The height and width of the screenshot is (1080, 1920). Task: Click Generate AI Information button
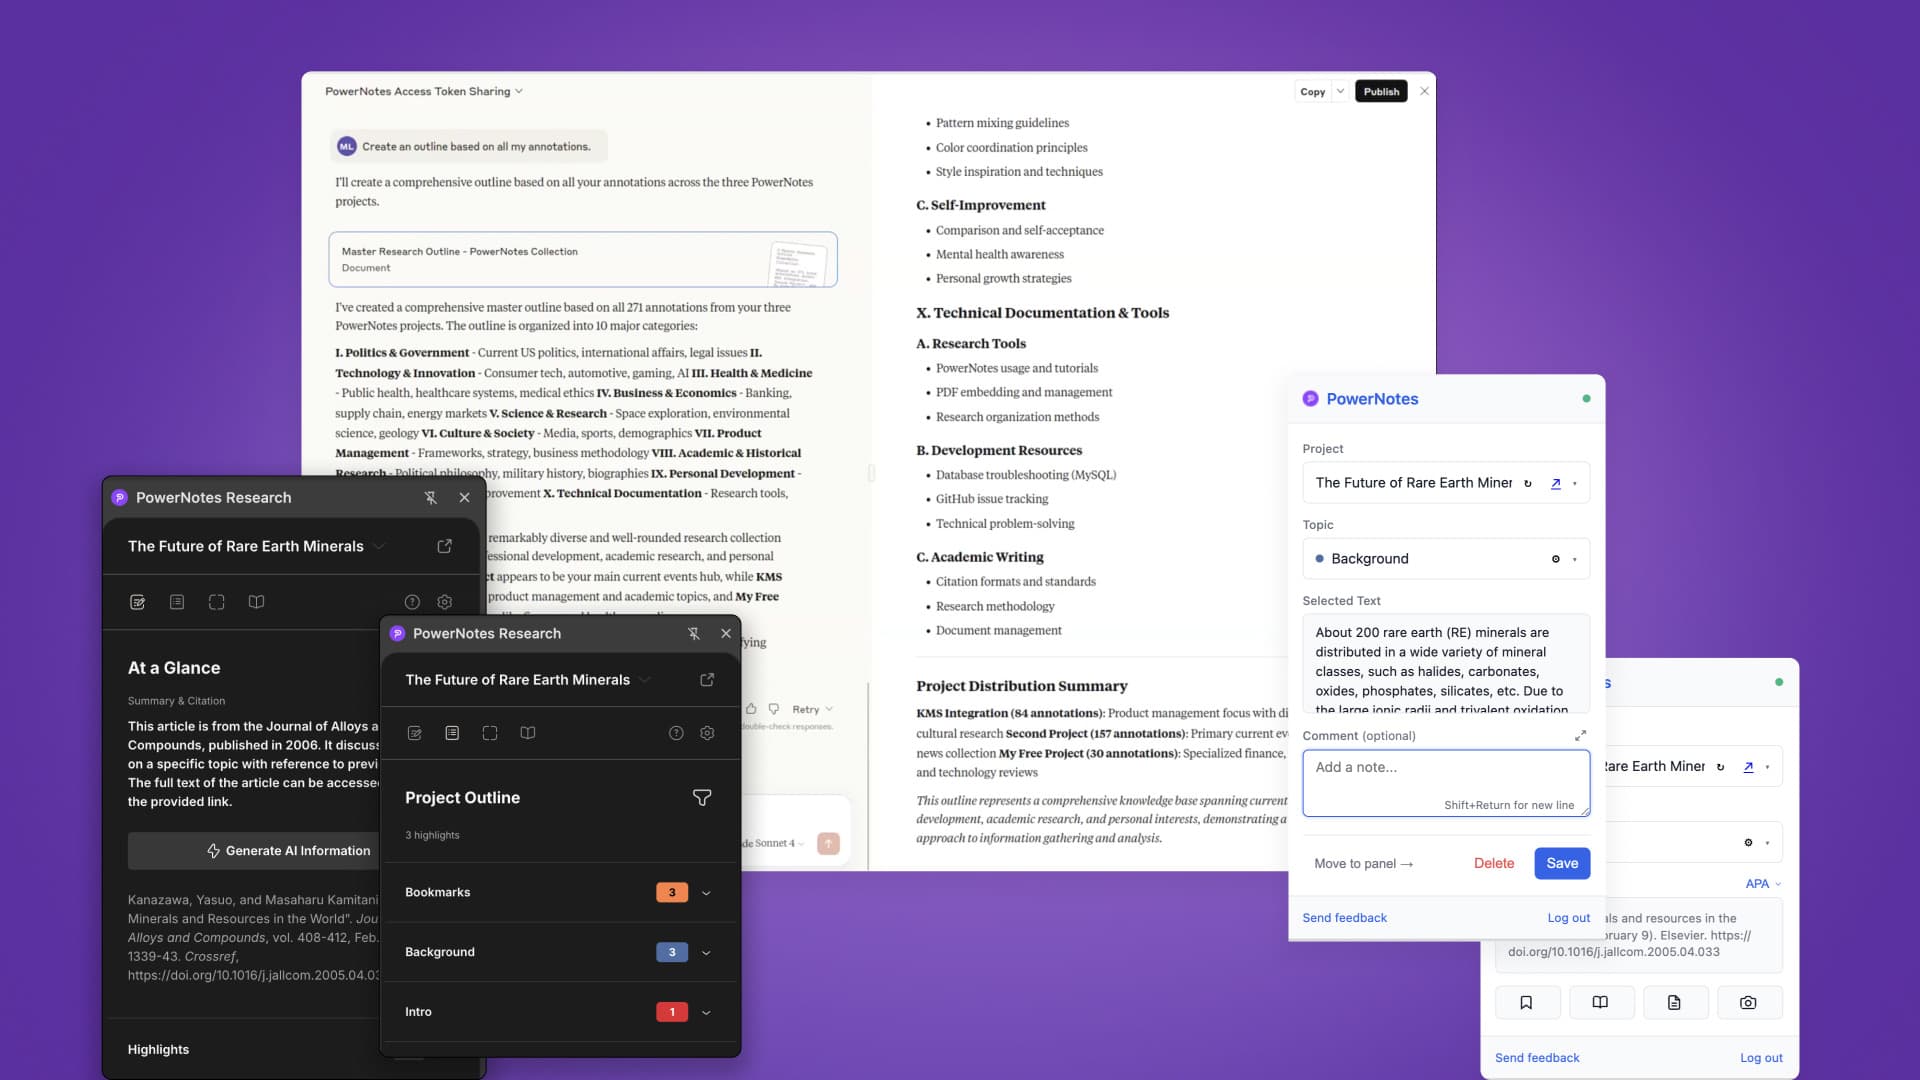288,851
